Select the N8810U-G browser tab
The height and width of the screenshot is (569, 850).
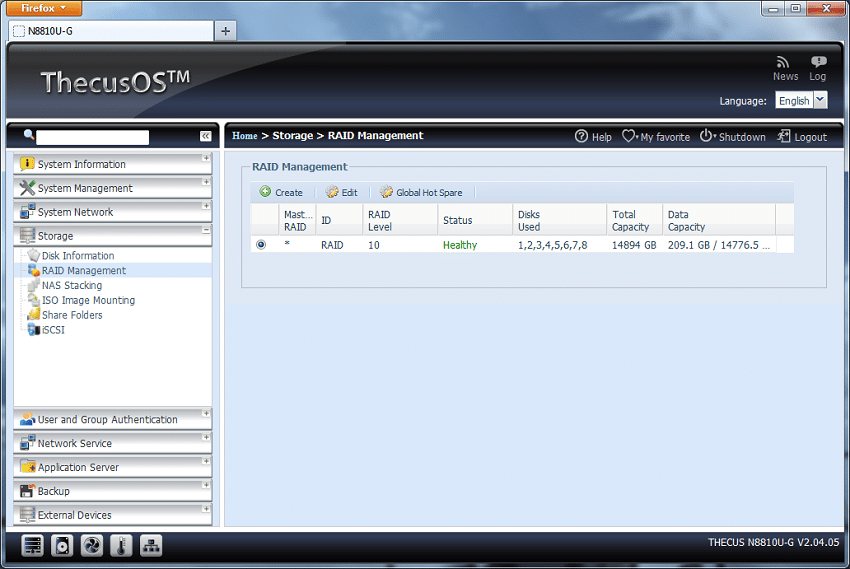pyautogui.click(x=111, y=31)
